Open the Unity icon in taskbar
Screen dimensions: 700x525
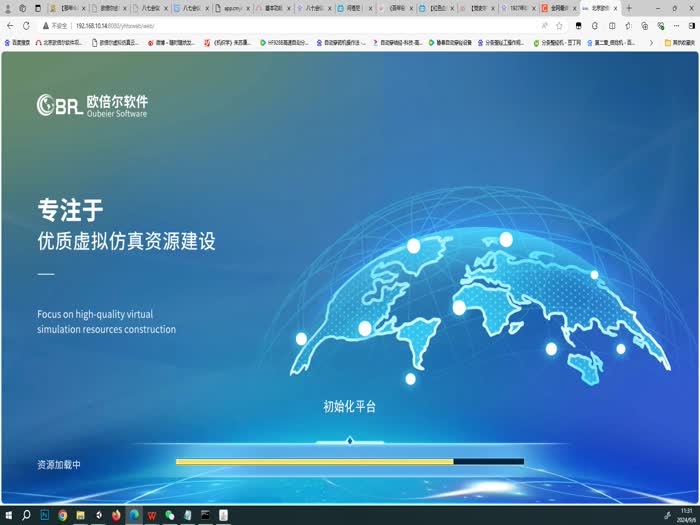(98, 515)
